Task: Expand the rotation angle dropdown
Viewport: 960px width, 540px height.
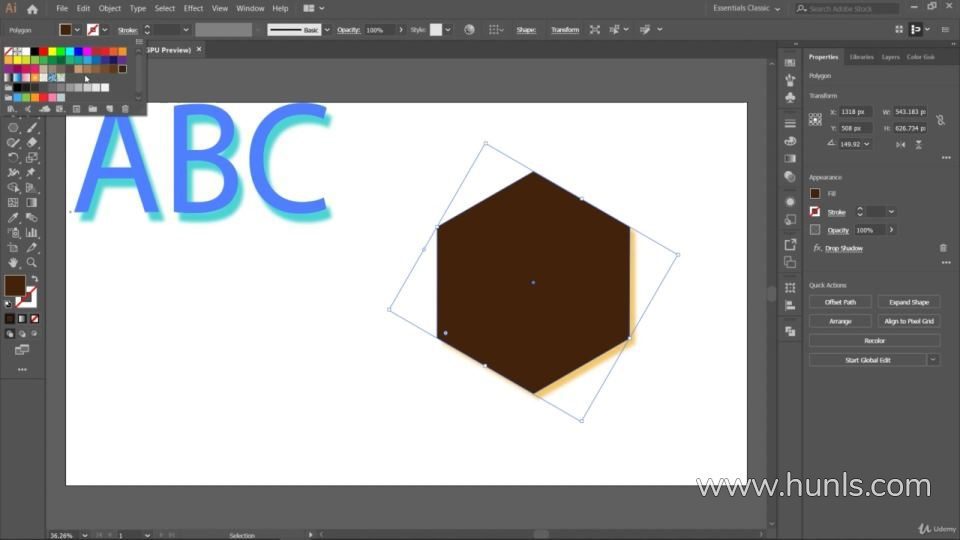Action: pyautogui.click(x=866, y=144)
